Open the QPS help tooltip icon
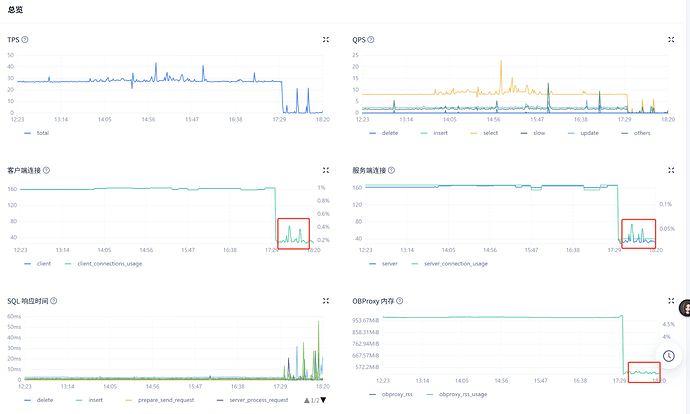The height and width of the screenshot is (414, 690). (371, 40)
